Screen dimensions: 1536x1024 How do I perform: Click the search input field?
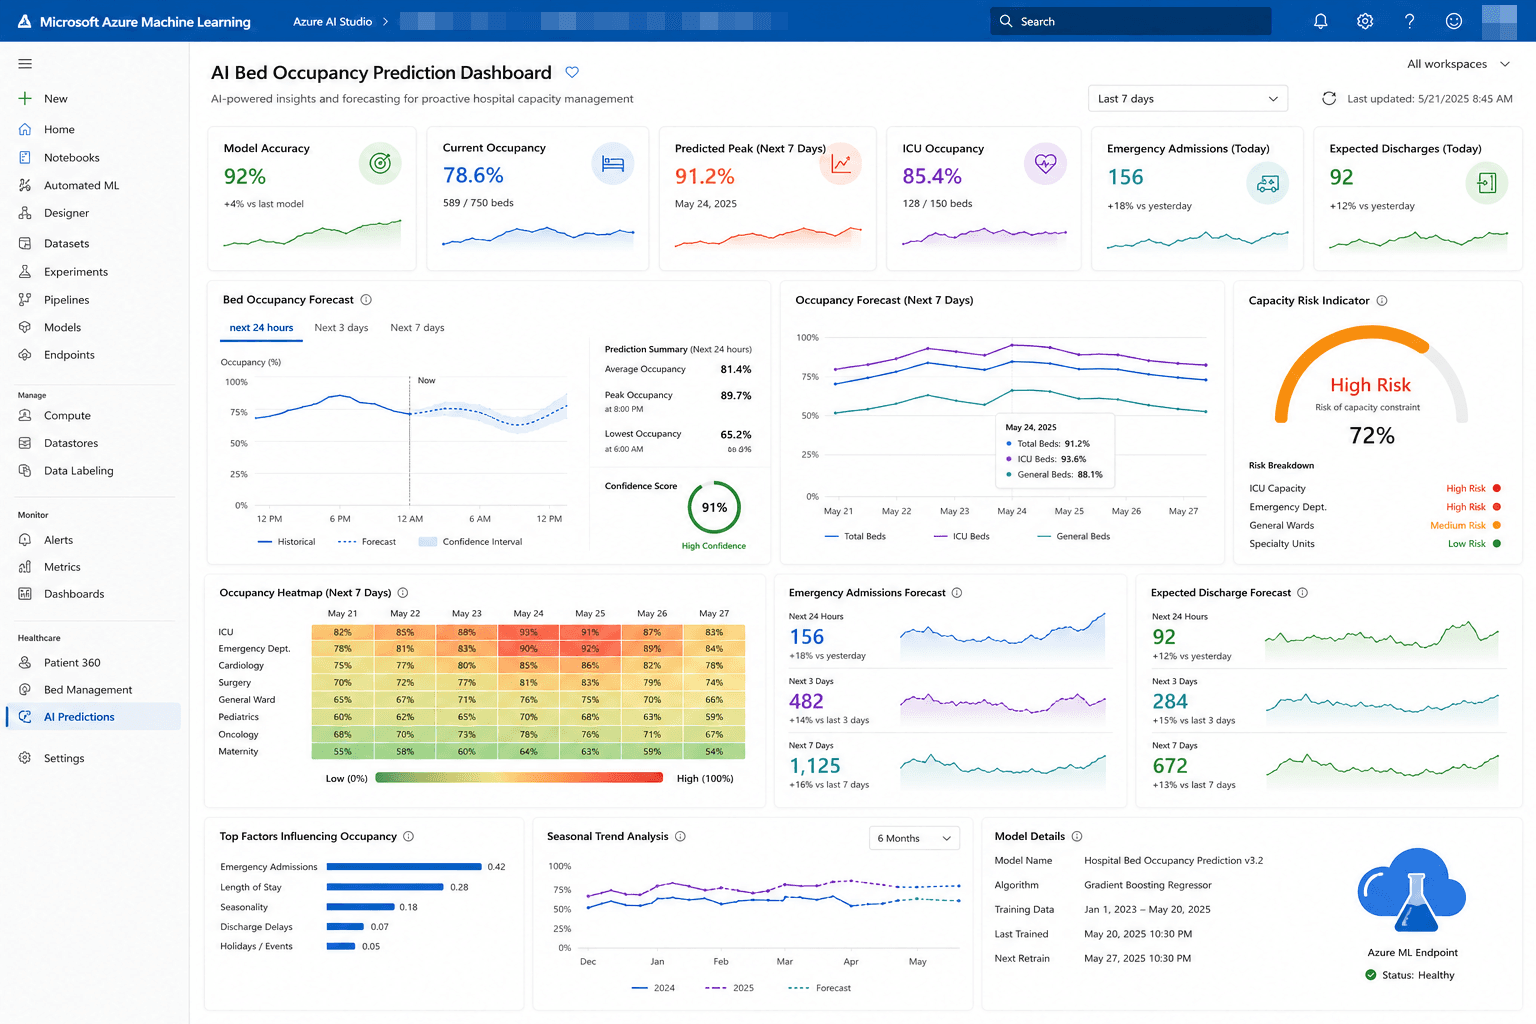click(1131, 21)
